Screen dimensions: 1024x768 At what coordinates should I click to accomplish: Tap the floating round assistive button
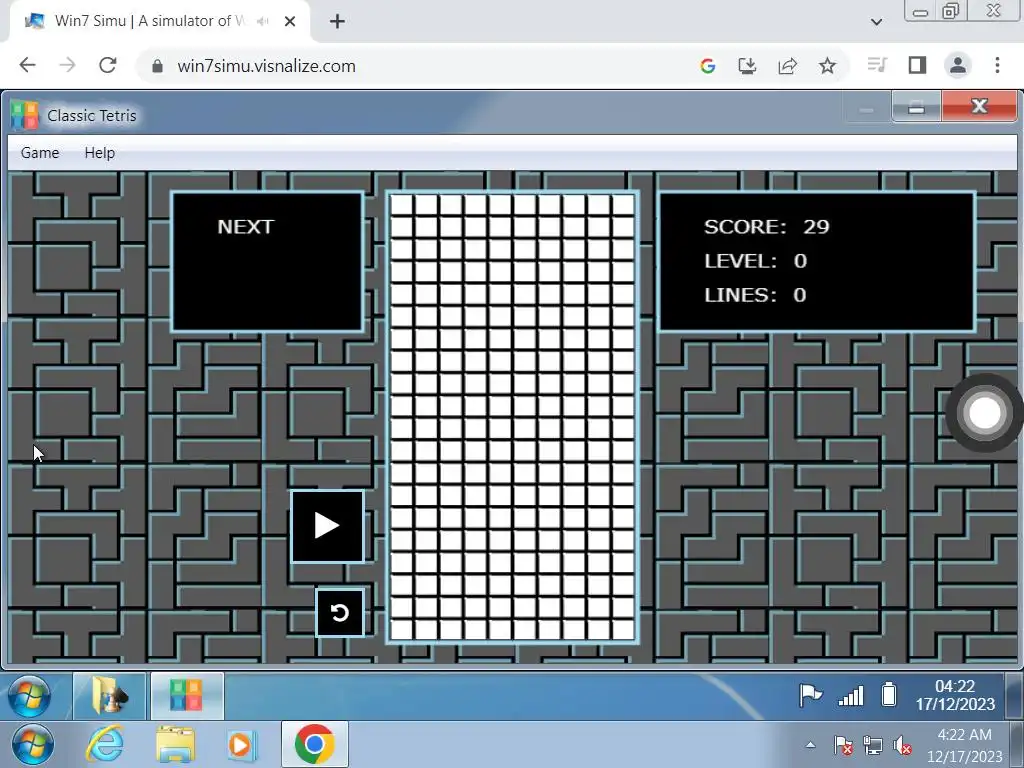pyautogui.click(x=984, y=413)
